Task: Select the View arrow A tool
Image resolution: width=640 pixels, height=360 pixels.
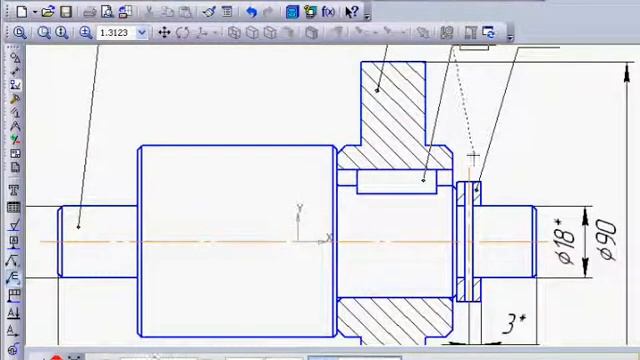Action: [x=14, y=331]
